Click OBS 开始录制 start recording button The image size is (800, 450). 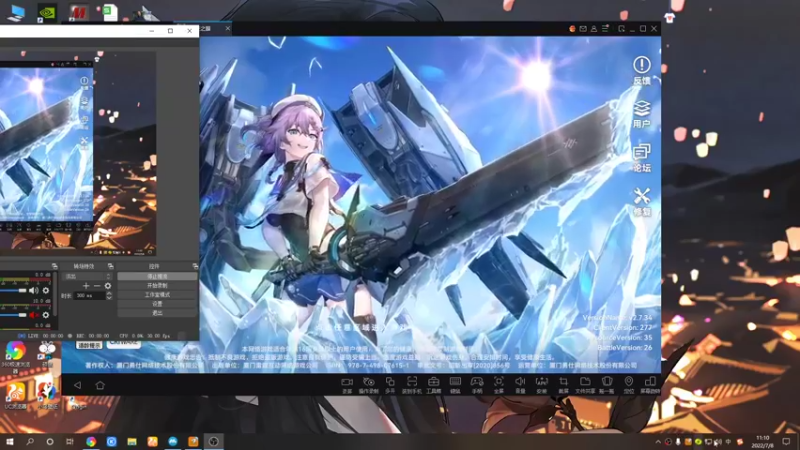(x=157, y=285)
